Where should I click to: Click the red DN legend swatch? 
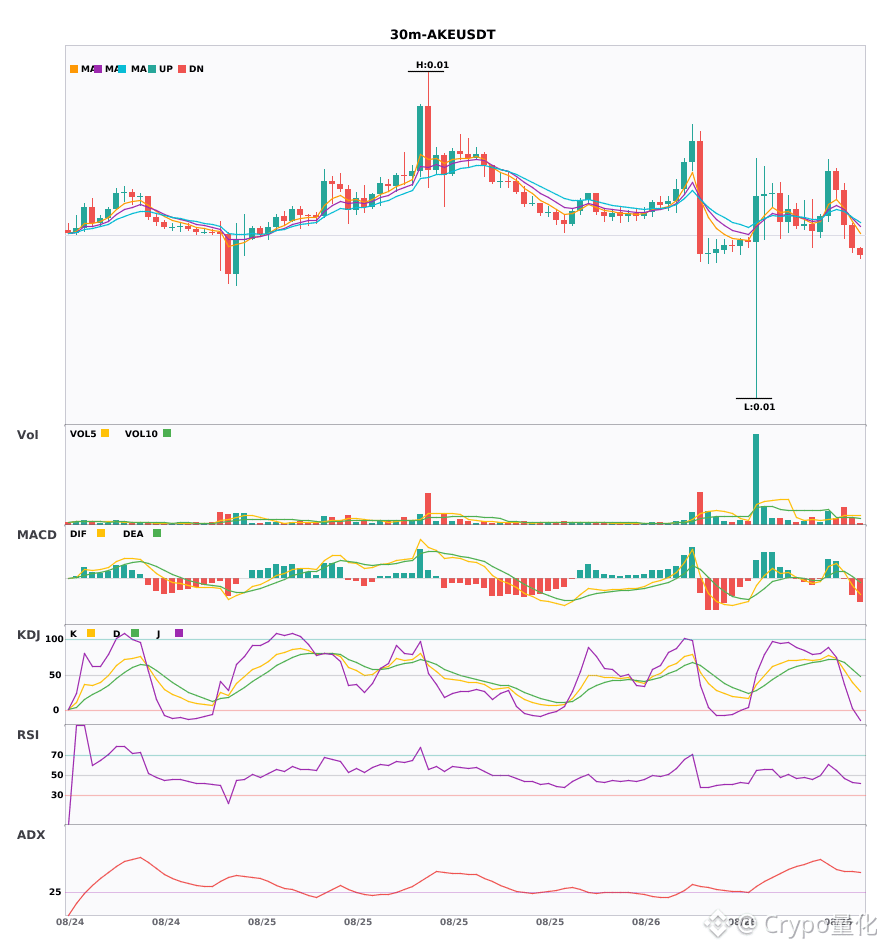coord(182,69)
